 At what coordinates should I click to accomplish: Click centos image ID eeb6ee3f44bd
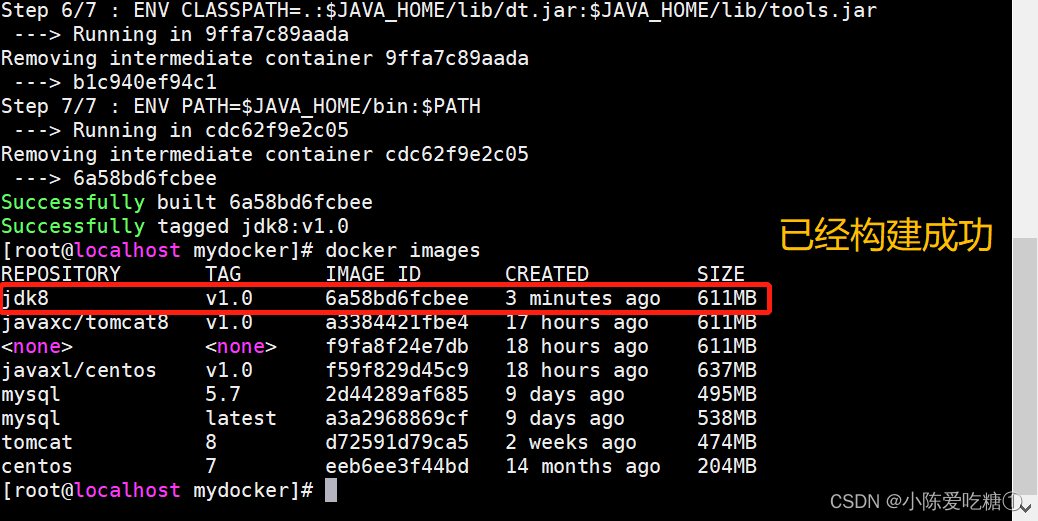397,466
